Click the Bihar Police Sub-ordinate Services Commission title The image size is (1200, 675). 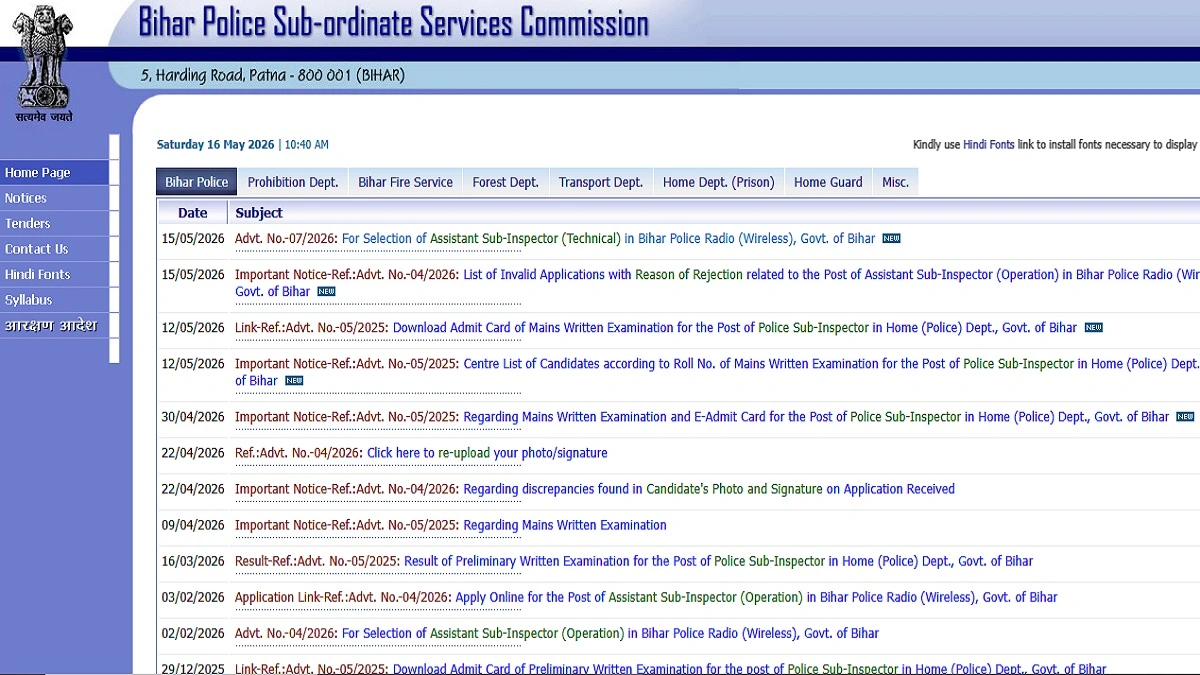coord(393,22)
